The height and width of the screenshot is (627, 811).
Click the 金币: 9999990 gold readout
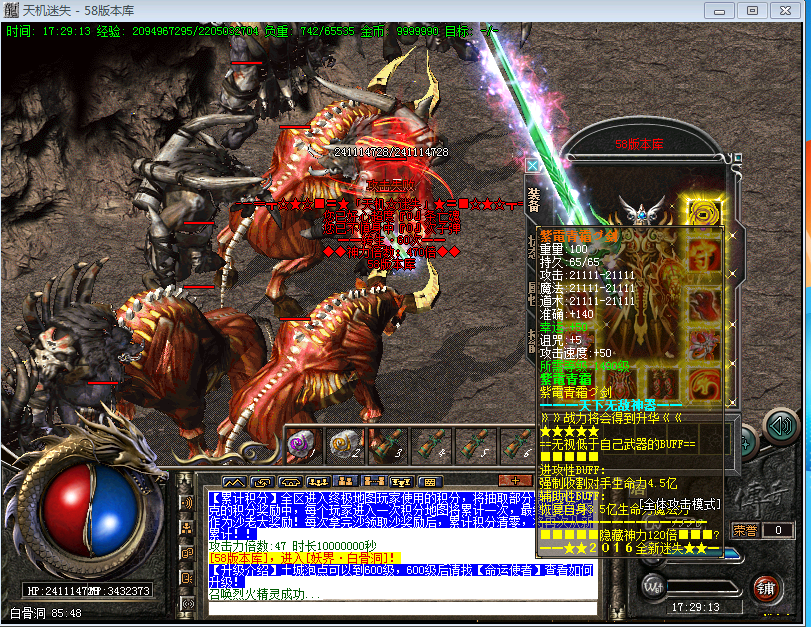pos(399,31)
